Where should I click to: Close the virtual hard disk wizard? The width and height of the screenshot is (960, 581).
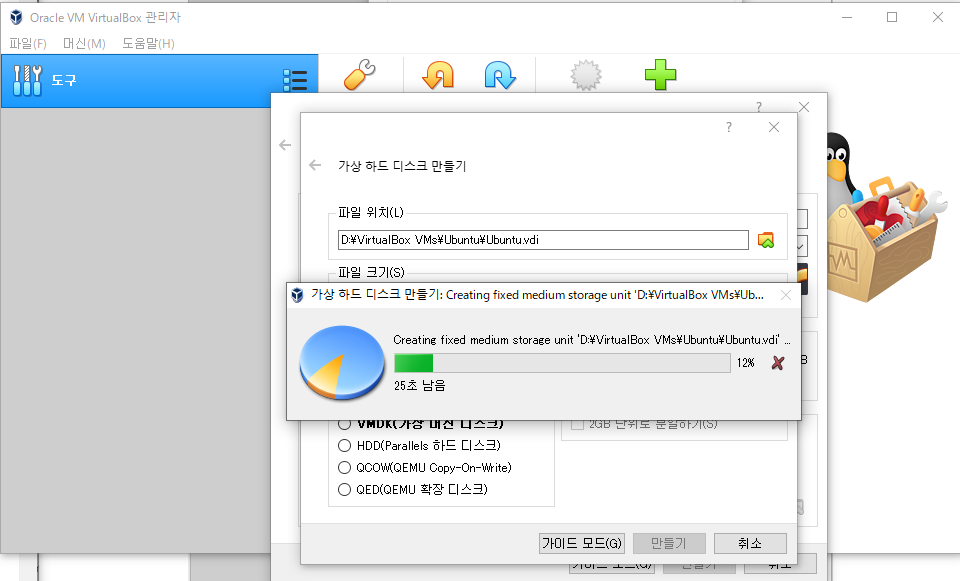[774, 127]
